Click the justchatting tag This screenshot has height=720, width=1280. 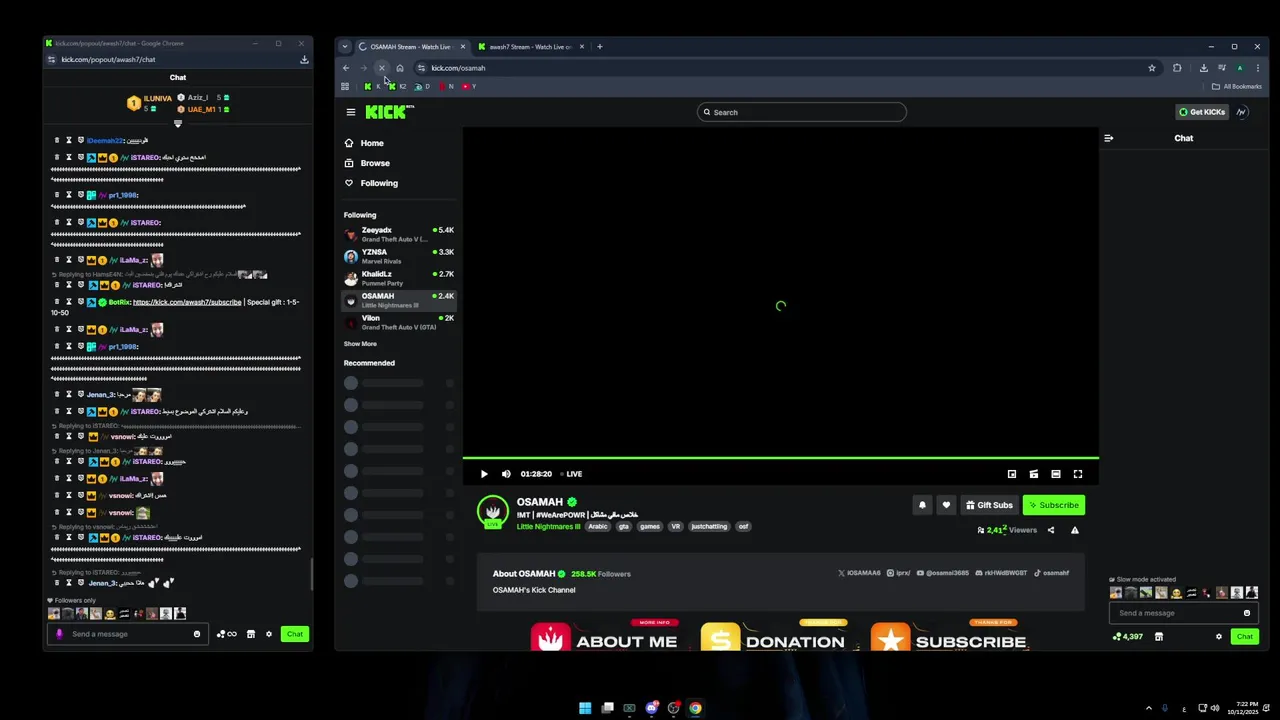tap(709, 526)
